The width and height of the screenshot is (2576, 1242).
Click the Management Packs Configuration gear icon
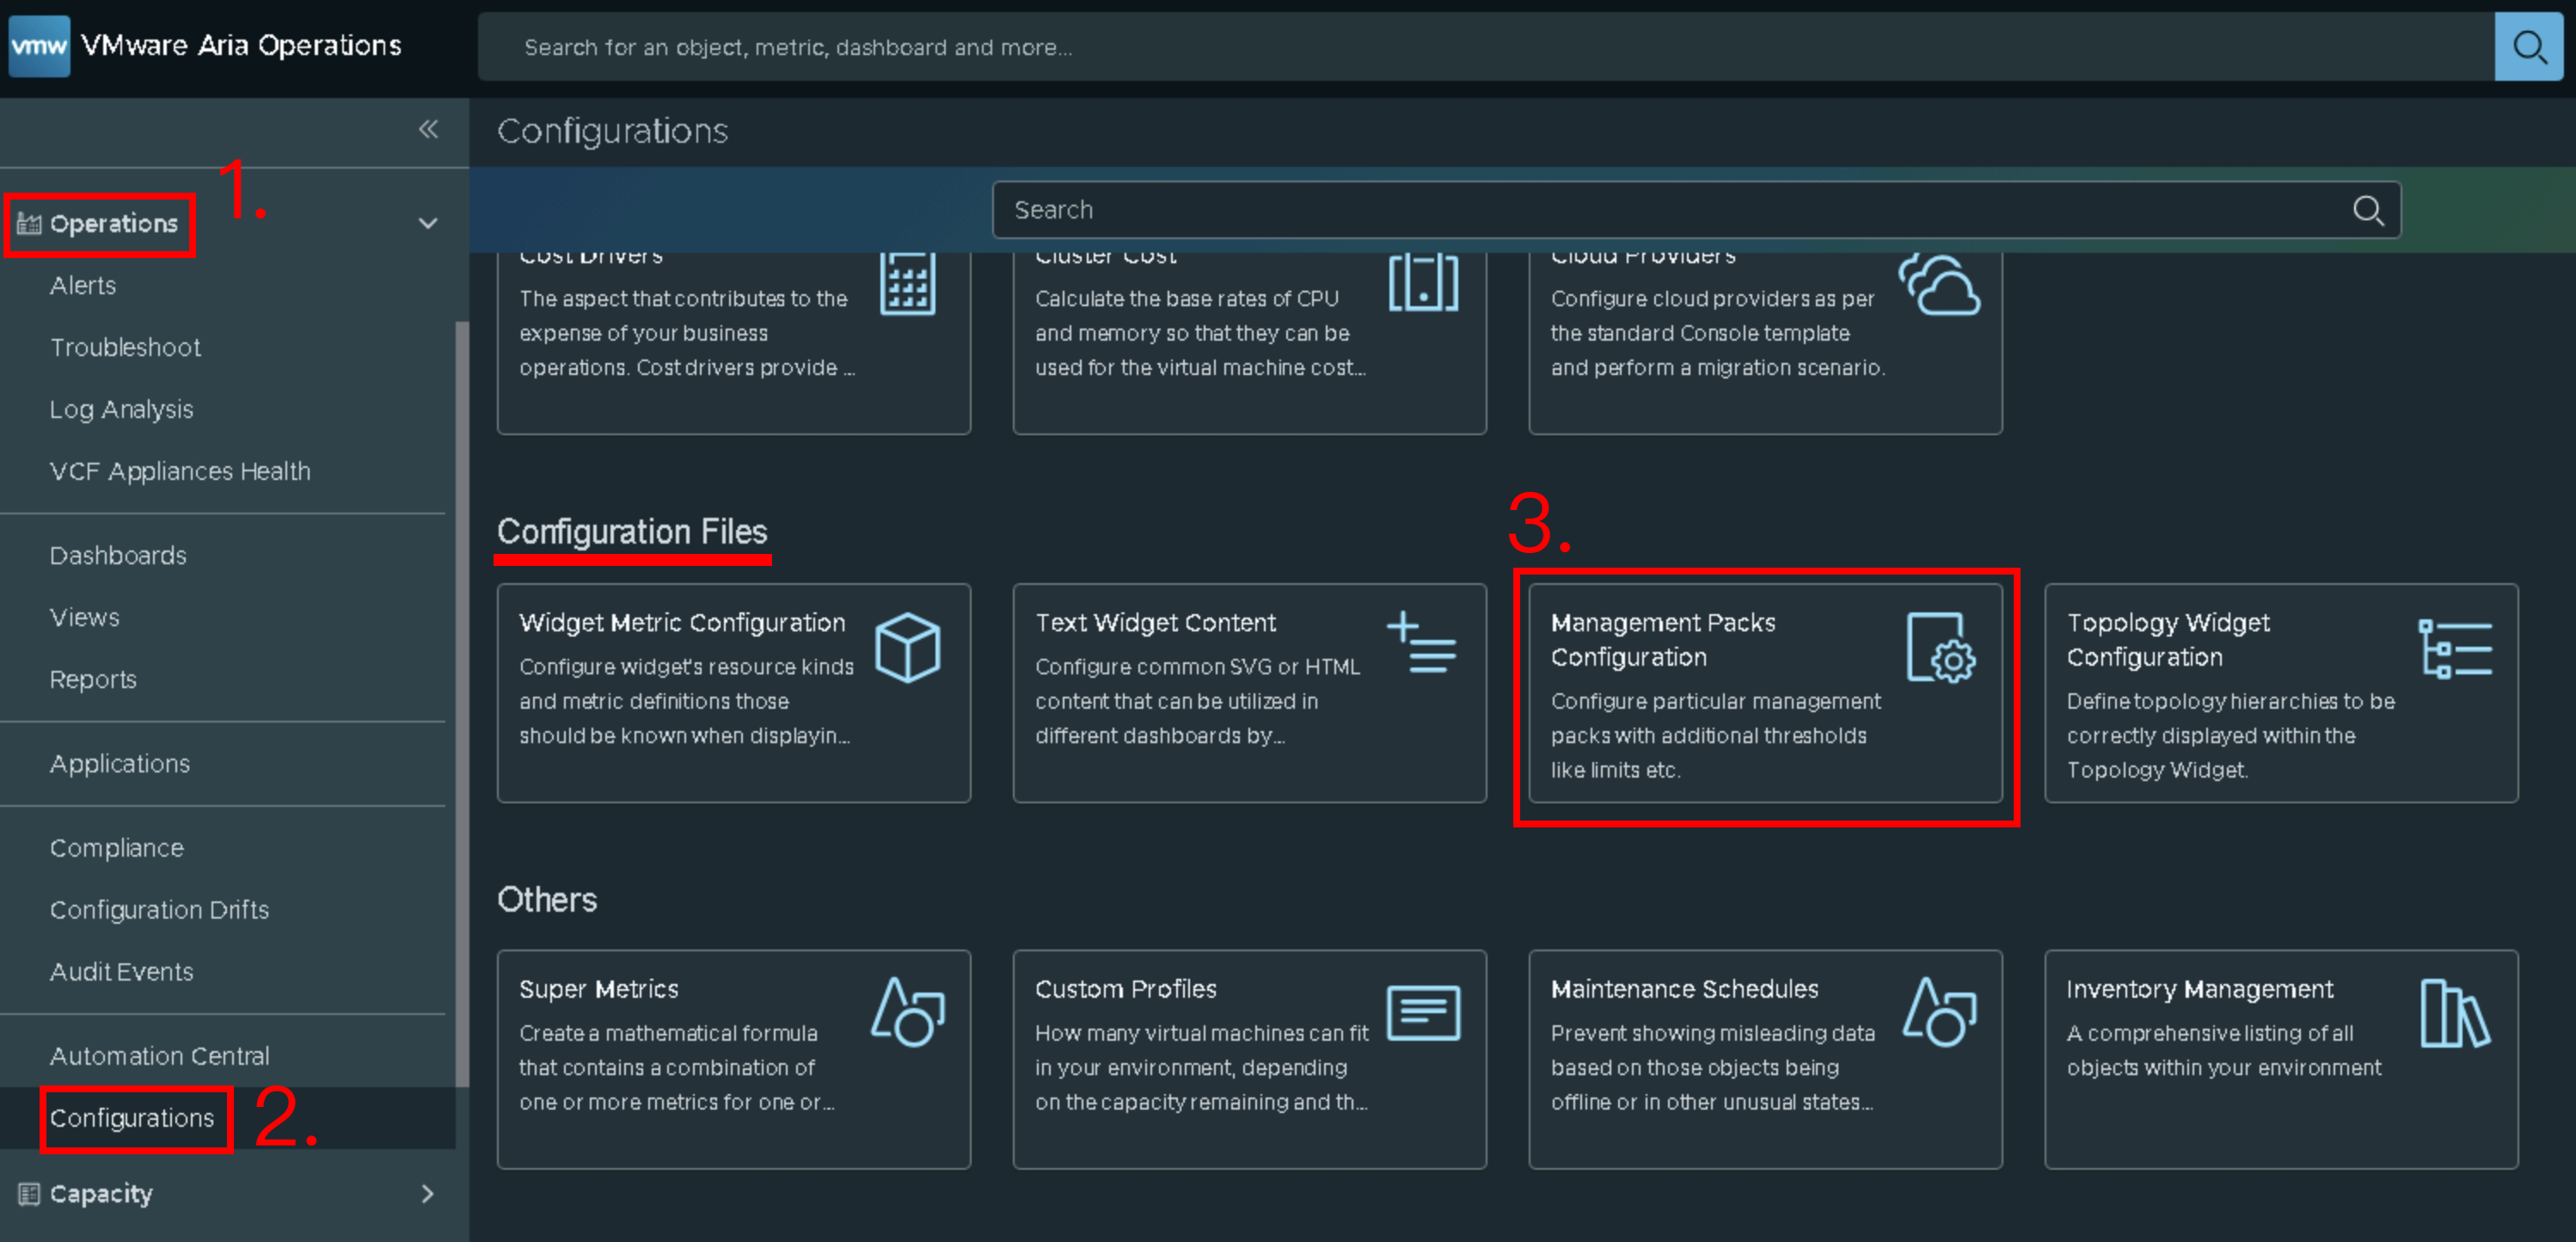tap(1940, 648)
